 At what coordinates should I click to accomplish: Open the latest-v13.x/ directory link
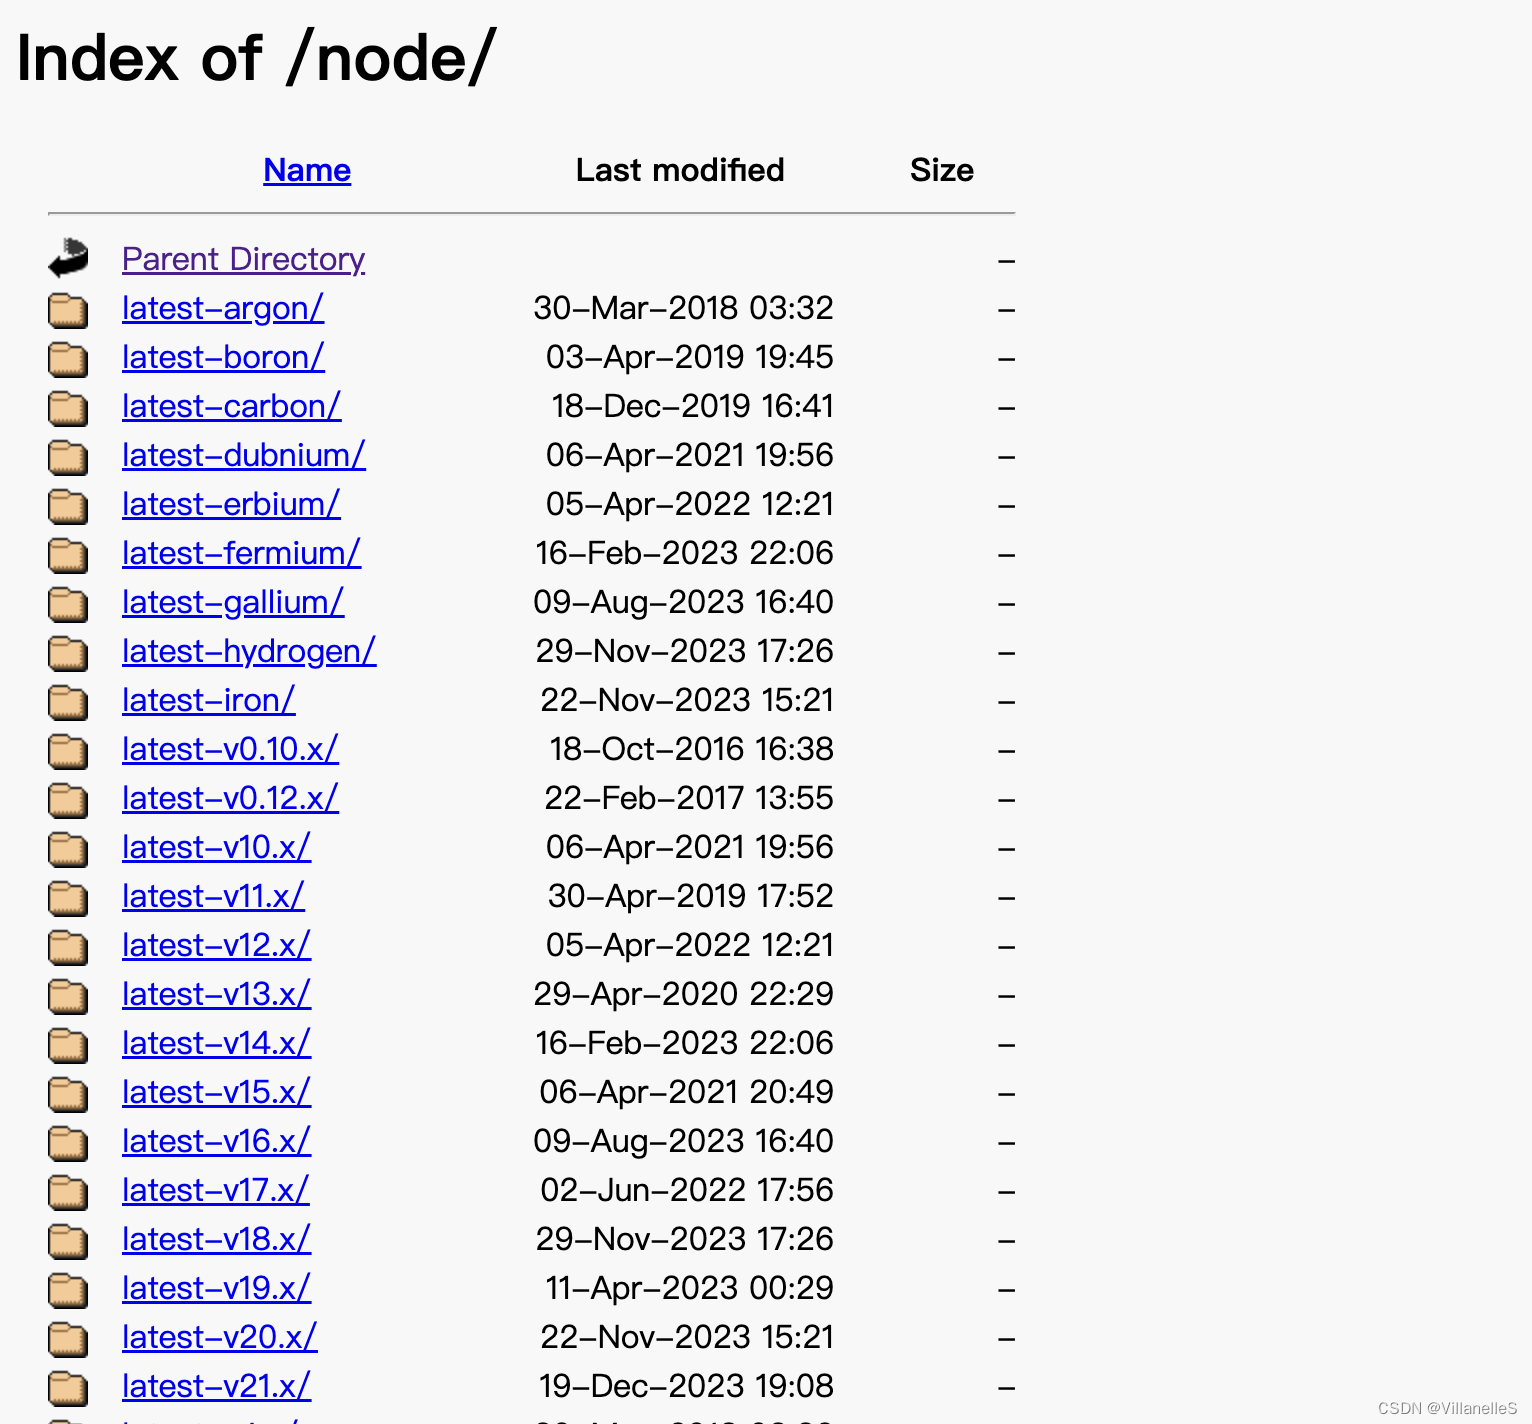click(x=216, y=994)
